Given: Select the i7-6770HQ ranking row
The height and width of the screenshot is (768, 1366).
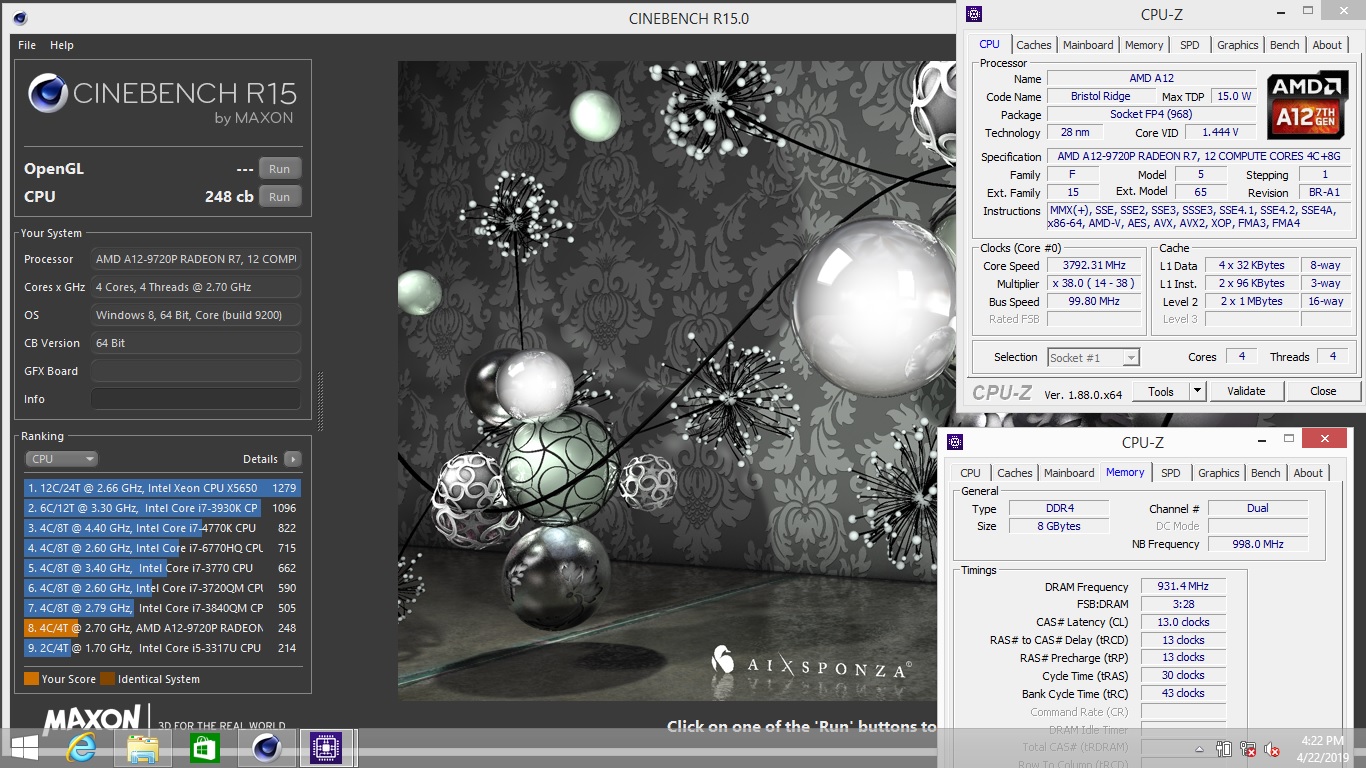Looking at the screenshot, I should pyautogui.click(x=163, y=548).
